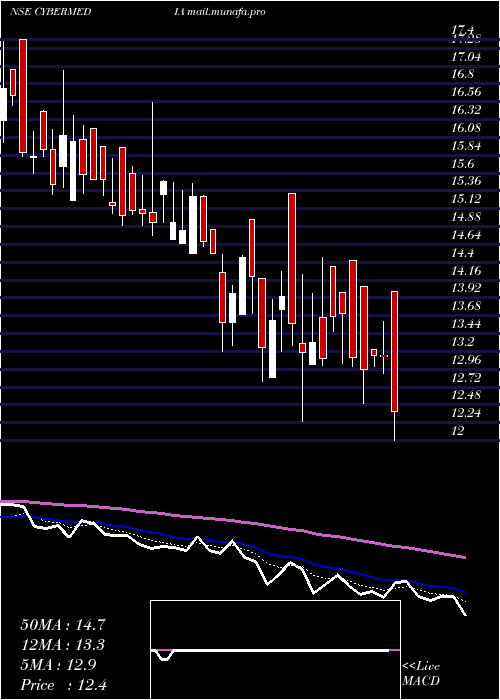The height and width of the screenshot is (700, 500).
Task: Click the NSE CYBERMED ticker label
Action: tap(50, 12)
